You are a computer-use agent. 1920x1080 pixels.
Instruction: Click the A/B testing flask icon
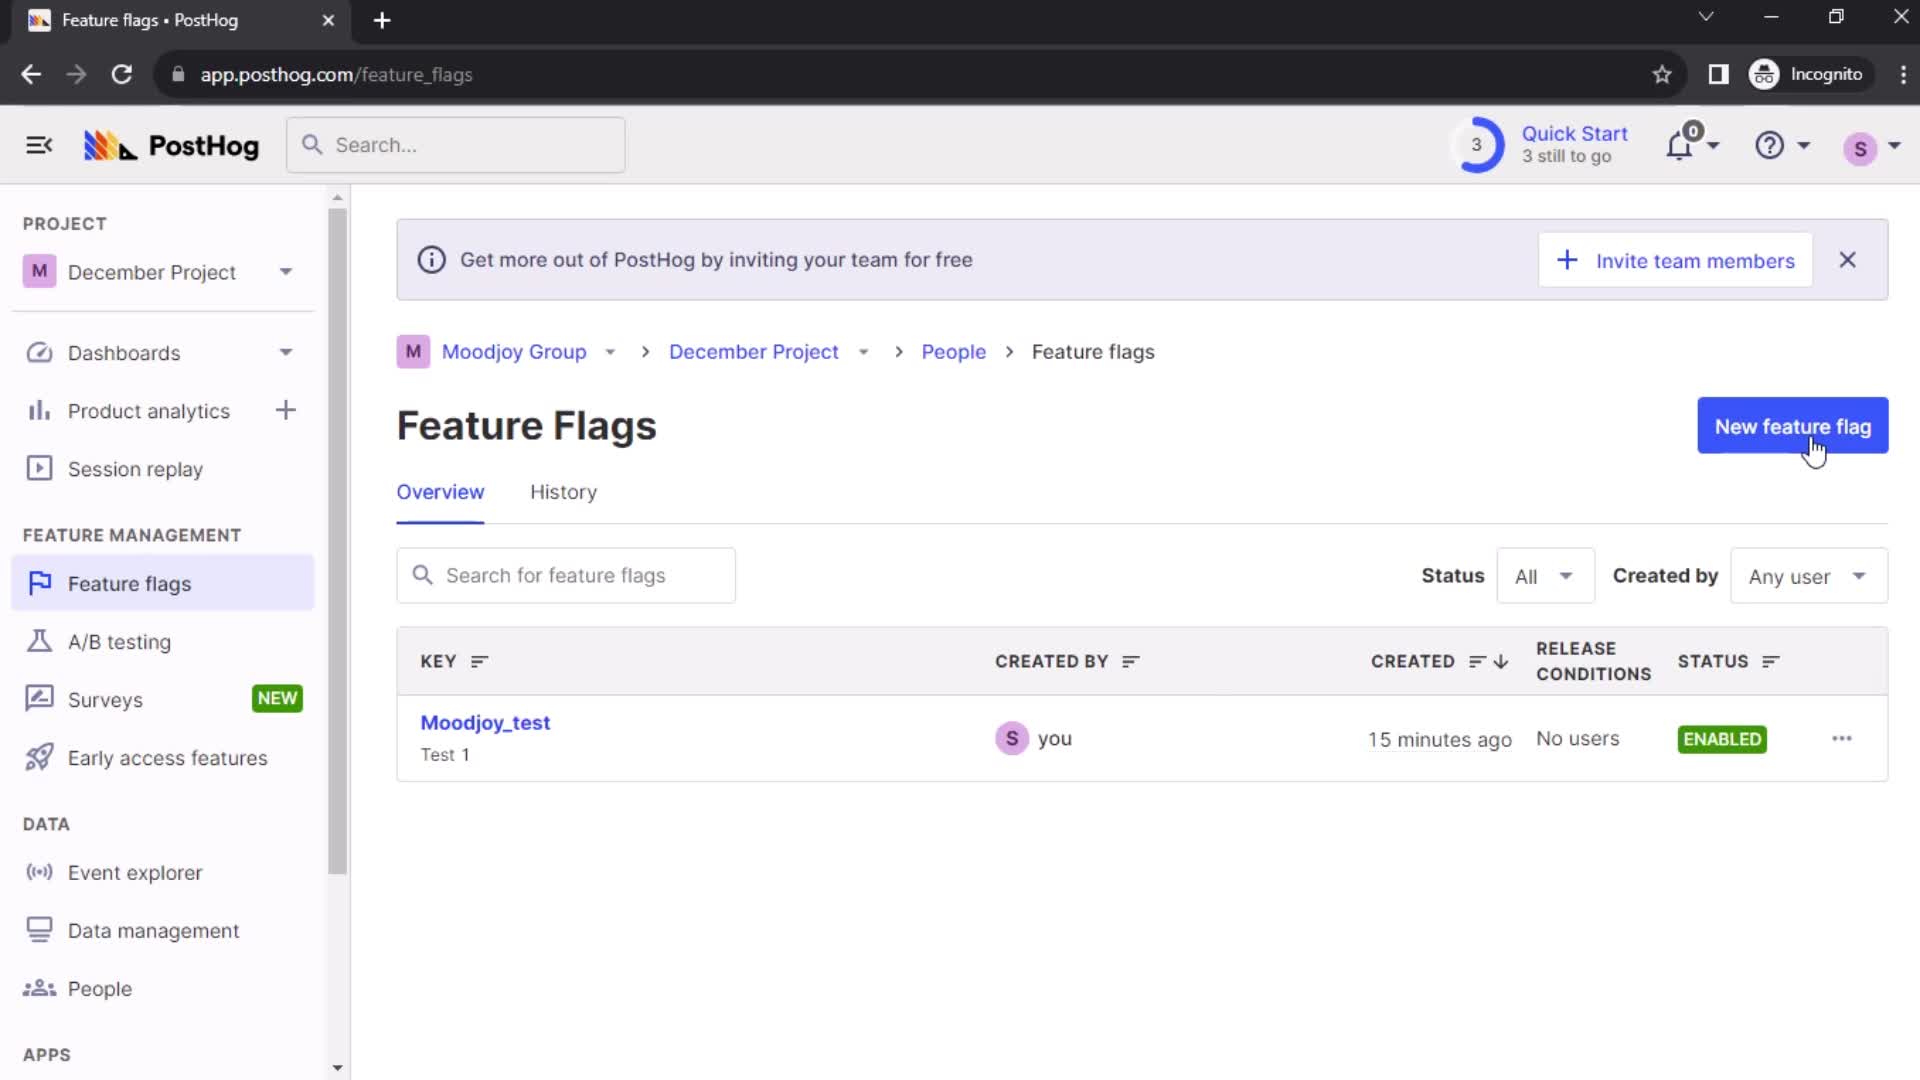click(39, 641)
